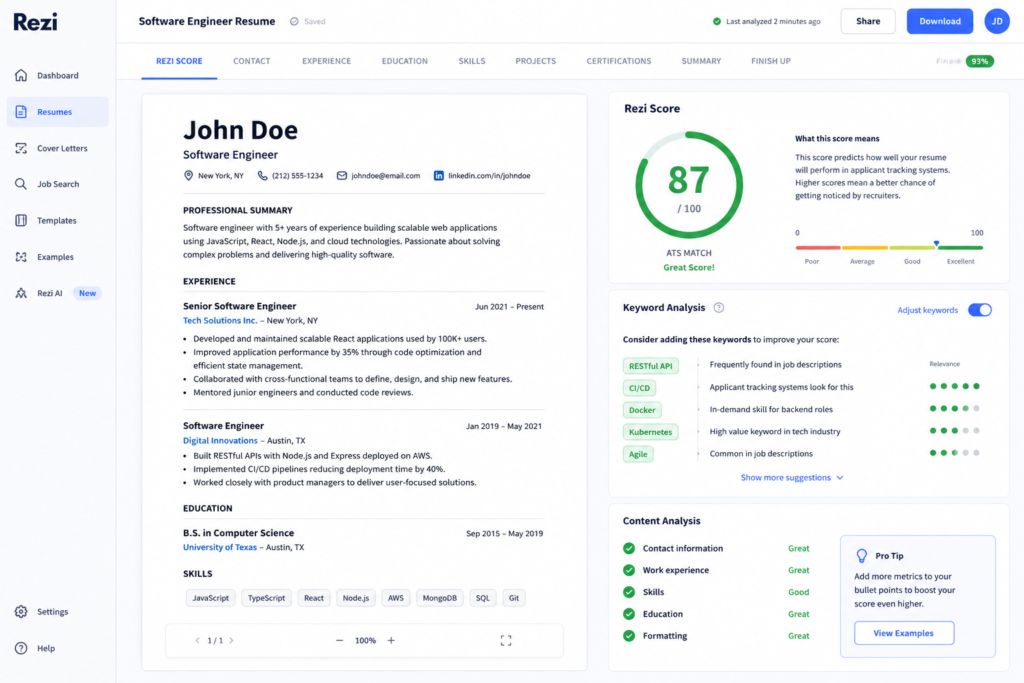The height and width of the screenshot is (683, 1024).
Task: Click the 93% completion badge
Action: point(980,61)
